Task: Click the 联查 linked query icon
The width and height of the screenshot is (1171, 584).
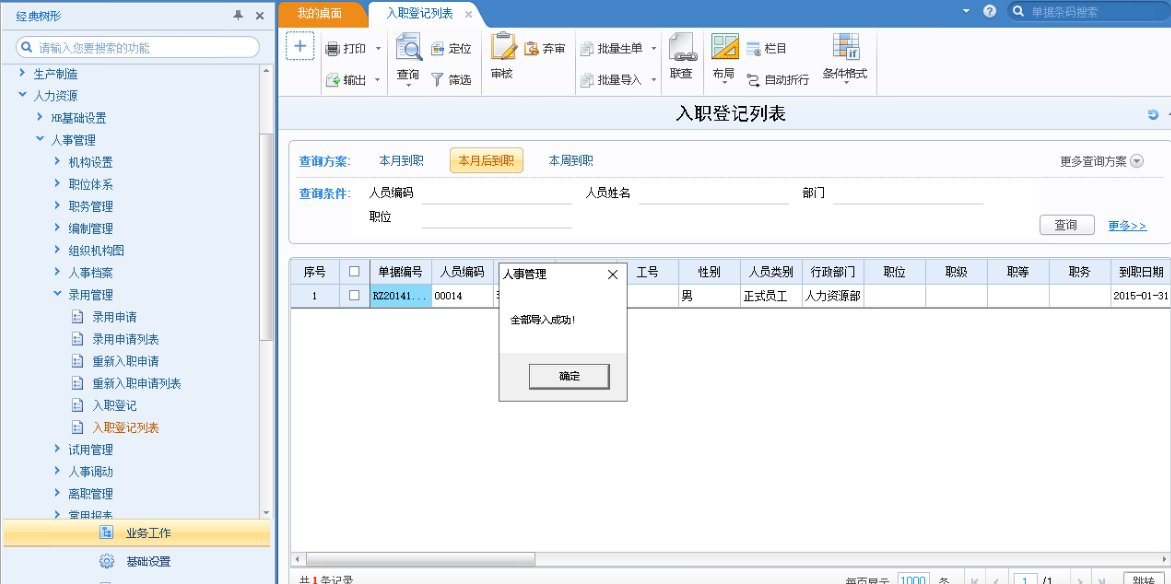Action: [x=682, y=48]
